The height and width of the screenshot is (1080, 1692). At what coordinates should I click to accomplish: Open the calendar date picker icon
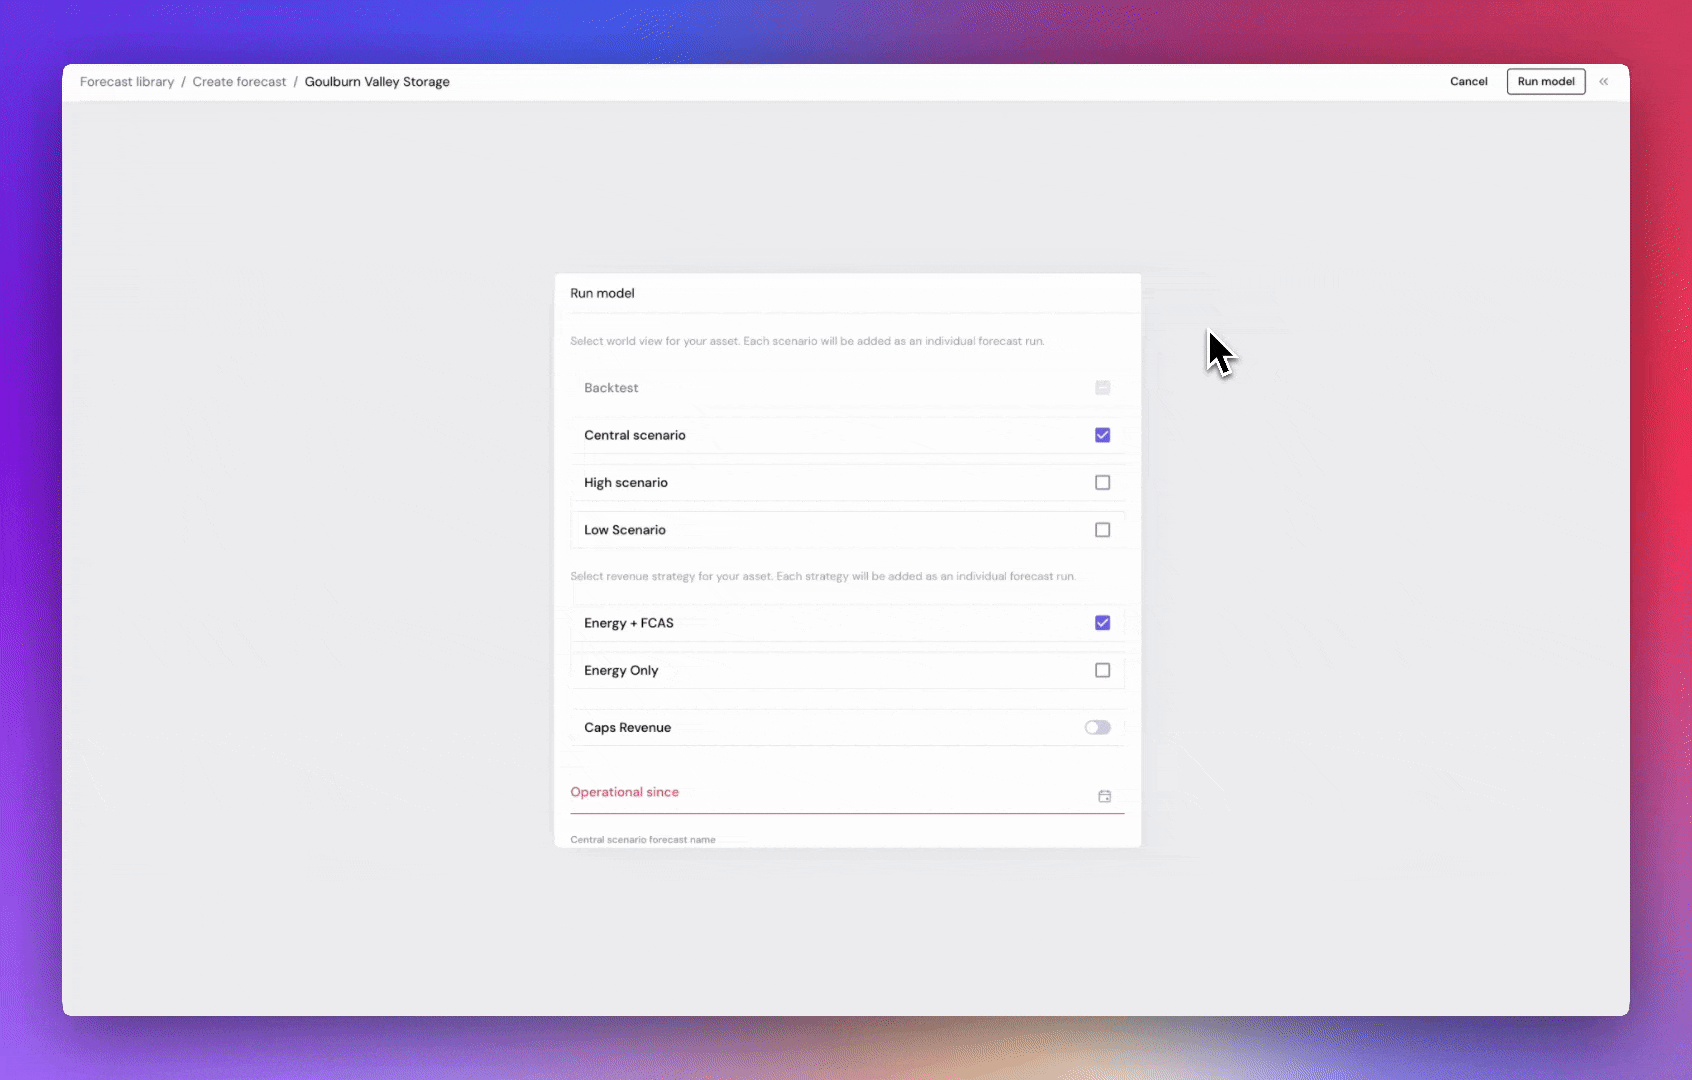(1104, 796)
